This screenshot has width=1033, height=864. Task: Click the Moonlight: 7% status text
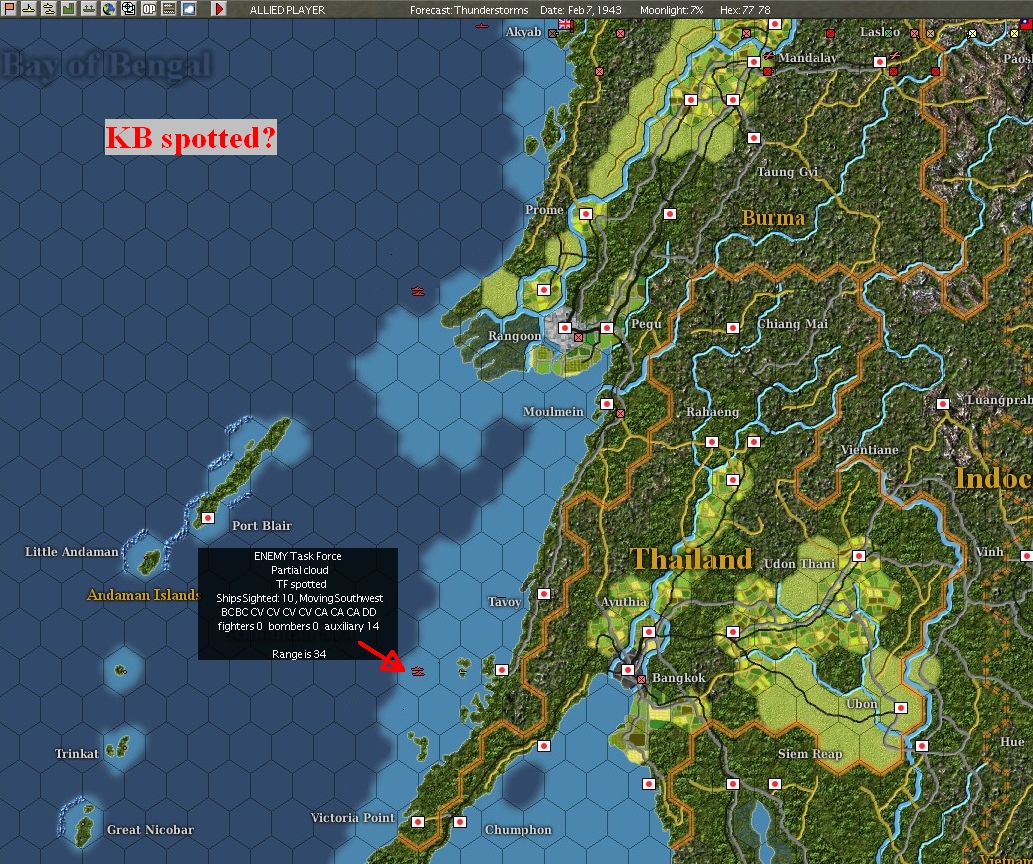(671, 10)
